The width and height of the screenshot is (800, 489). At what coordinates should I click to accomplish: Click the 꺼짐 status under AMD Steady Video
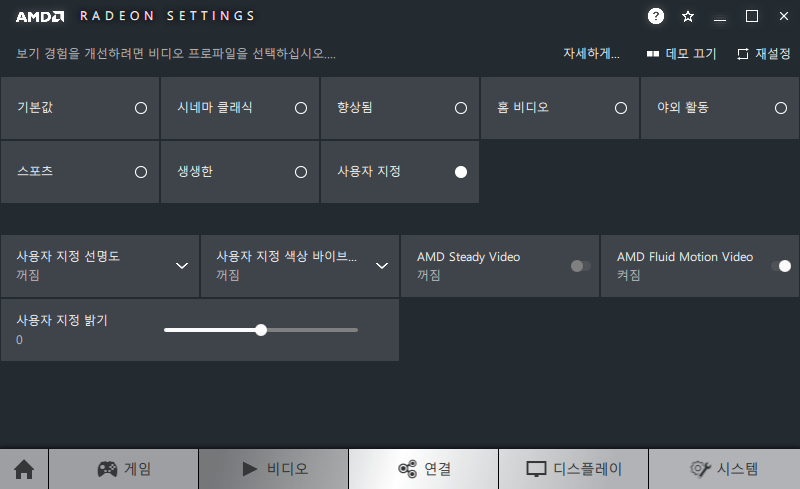click(x=429, y=276)
